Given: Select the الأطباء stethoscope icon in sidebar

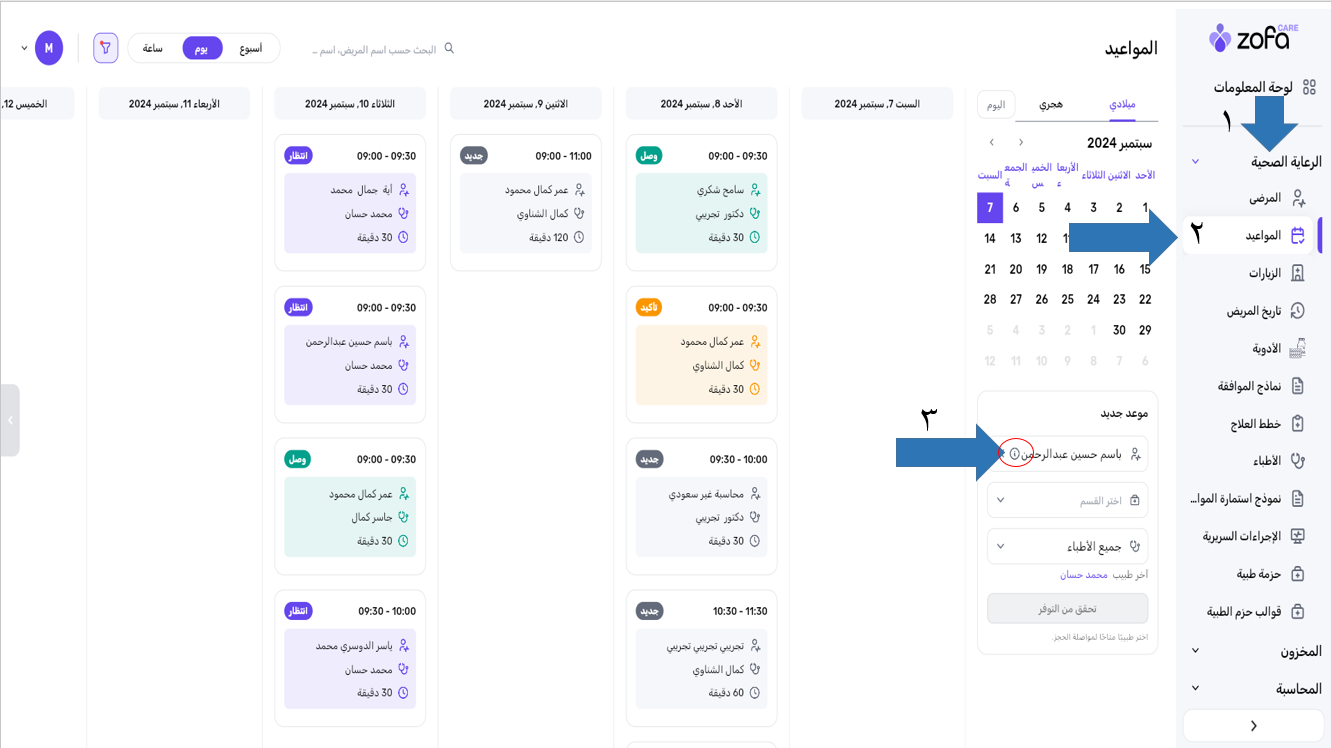Looking at the screenshot, I should (x=1298, y=461).
